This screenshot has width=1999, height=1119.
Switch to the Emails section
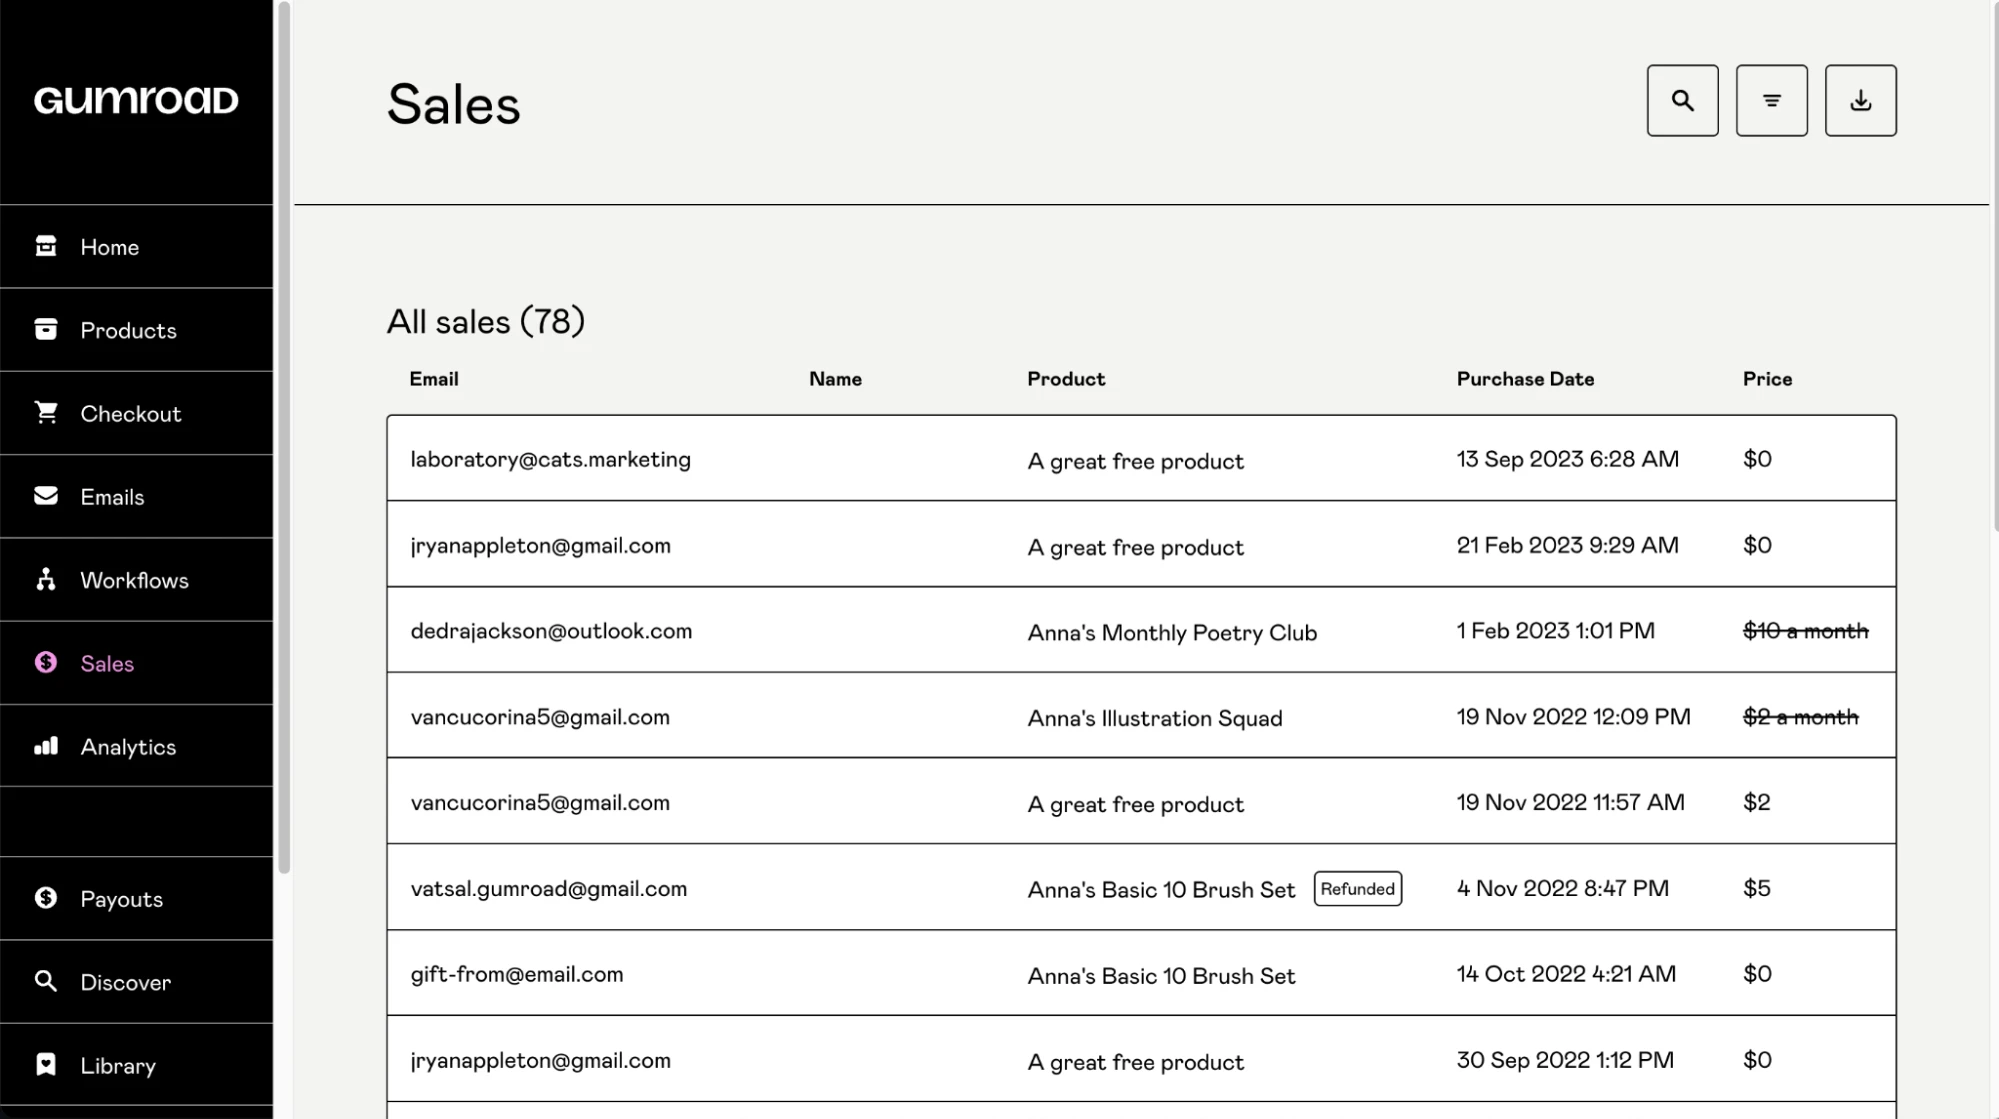pyautogui.click(x=112, y=496)
